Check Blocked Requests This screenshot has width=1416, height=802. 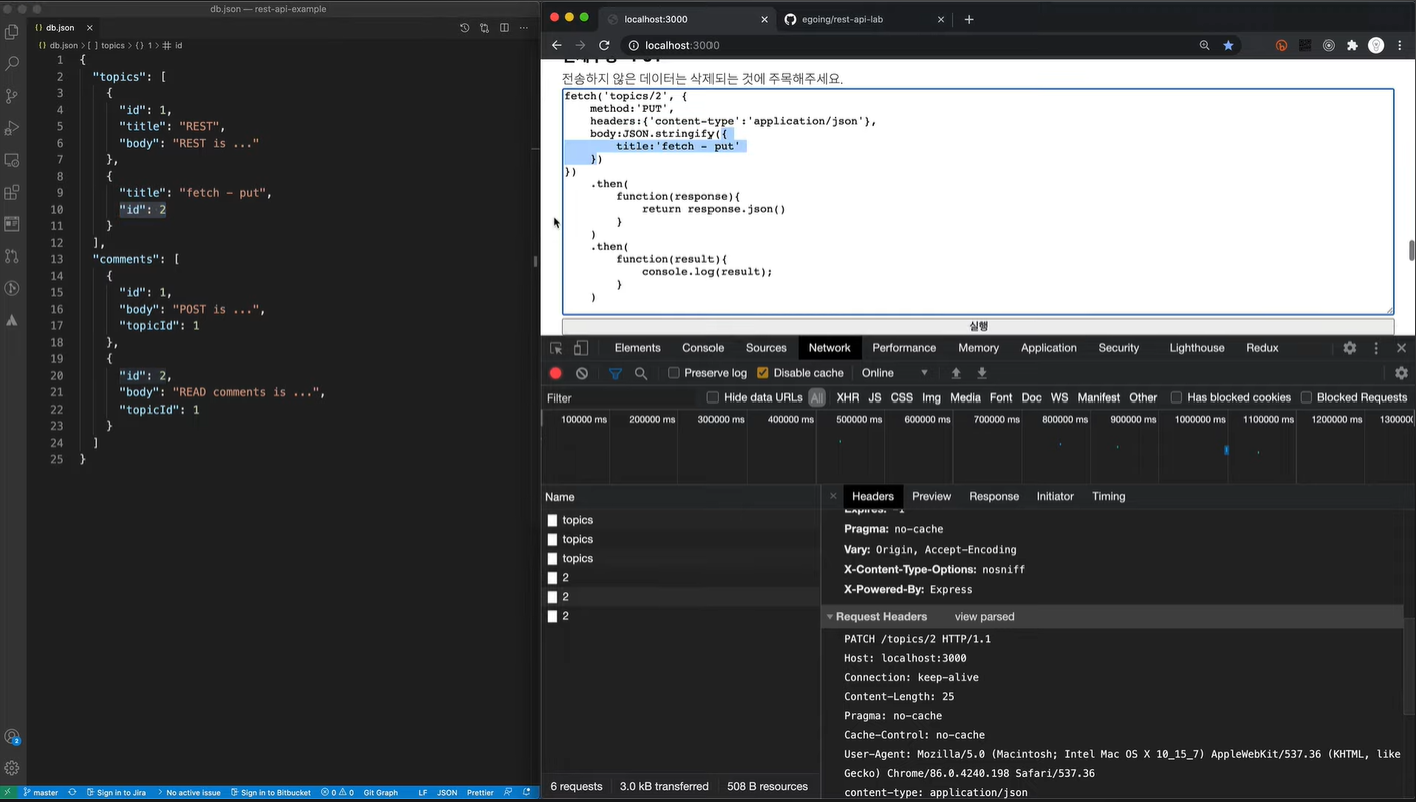point(1306,397)
